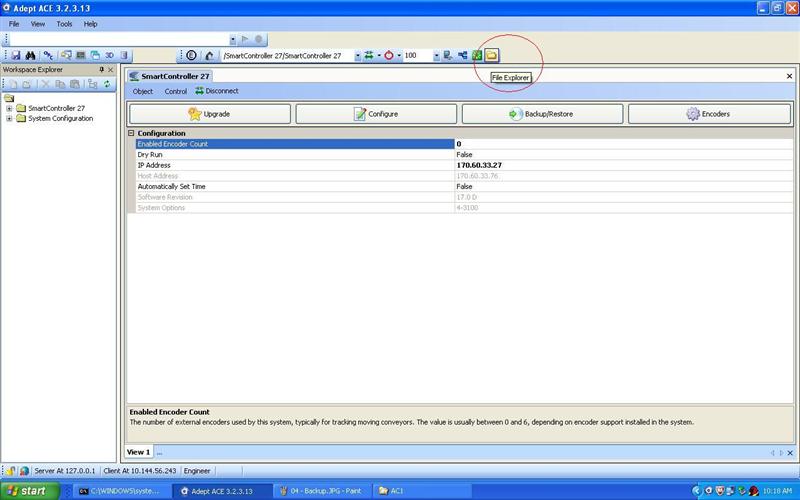Select System Configuration in workspace tree
Image resolution: width=800 pixels, height=500 pixels.
click(x=61, y=118)
